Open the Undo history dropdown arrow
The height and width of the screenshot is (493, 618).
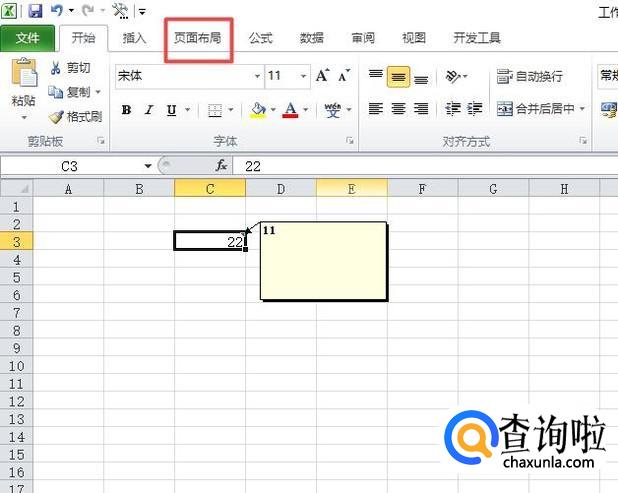[x=71, y=11]
